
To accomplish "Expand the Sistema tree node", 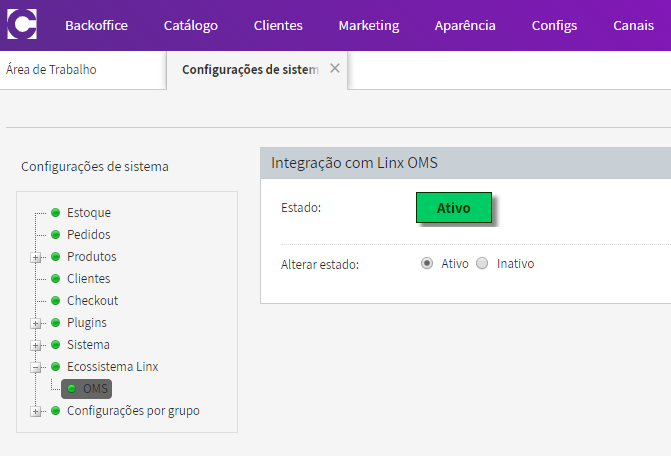I will click(36, 346).
